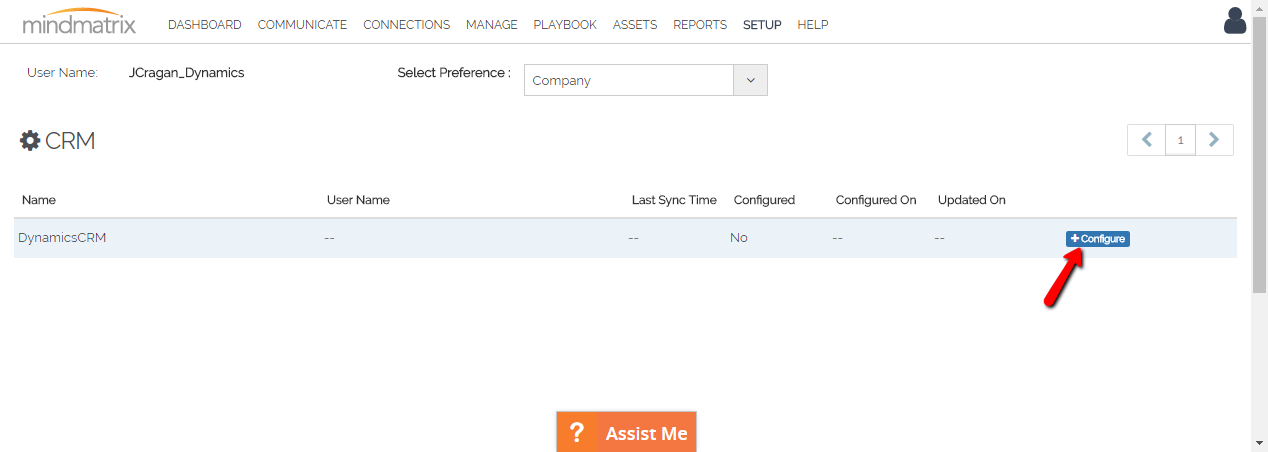Image resolution: width=1268 pixels, height=452 pixels.
Task: Click the JCragan_Dynamics user name text
Action: point(187,73)
